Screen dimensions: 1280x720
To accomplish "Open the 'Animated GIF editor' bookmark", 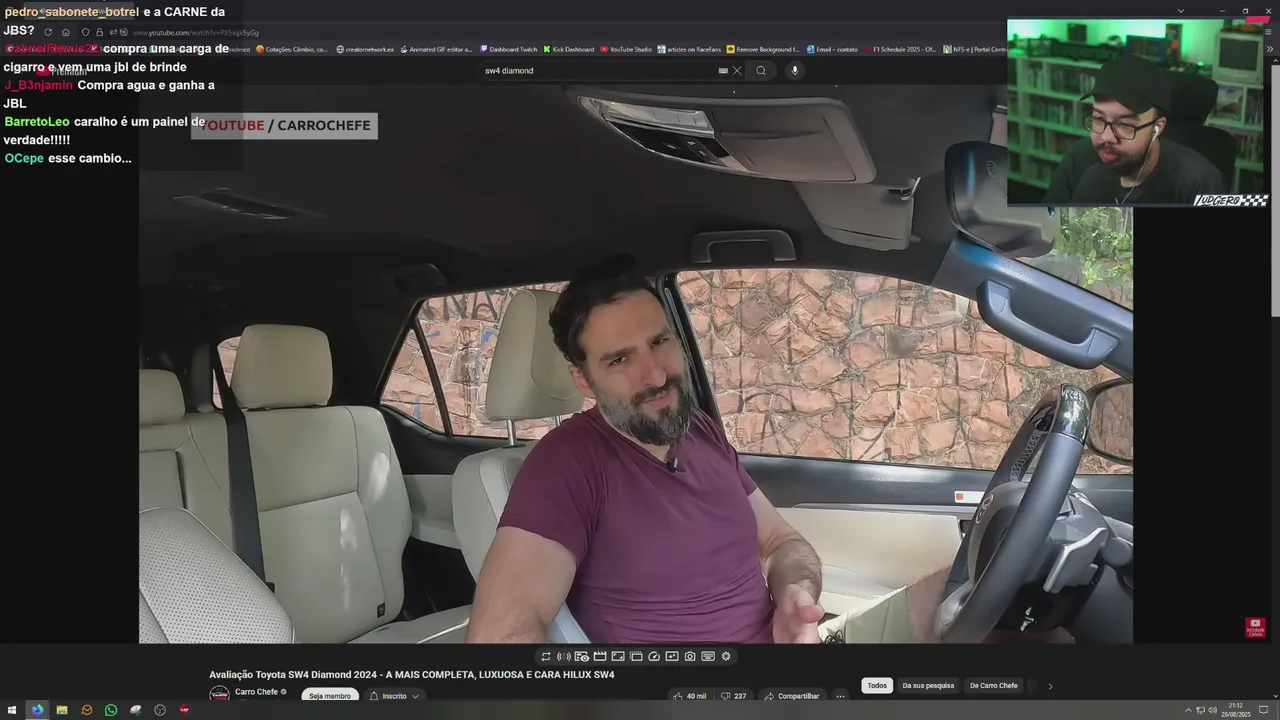I will pos(436,49).
